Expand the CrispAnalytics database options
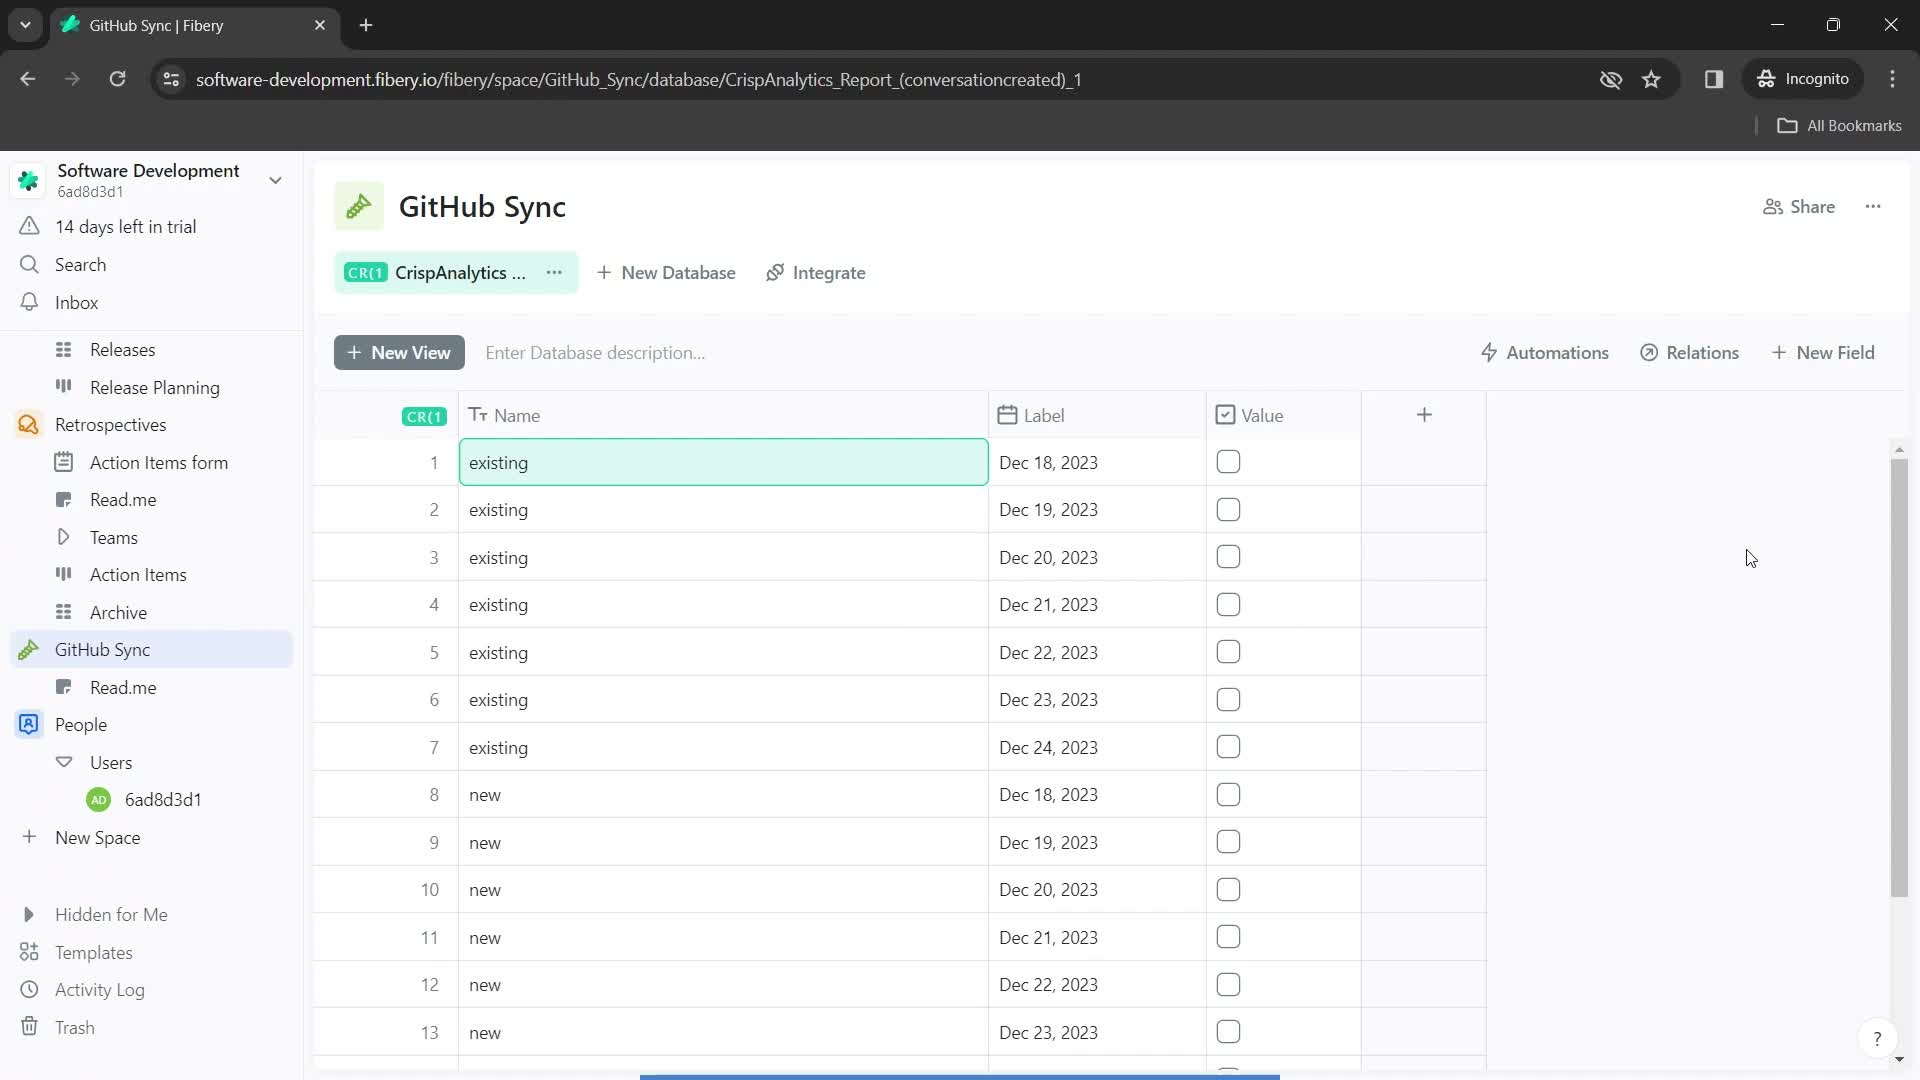This screenshot has height=1080, width=1920. tap(554, 273)
